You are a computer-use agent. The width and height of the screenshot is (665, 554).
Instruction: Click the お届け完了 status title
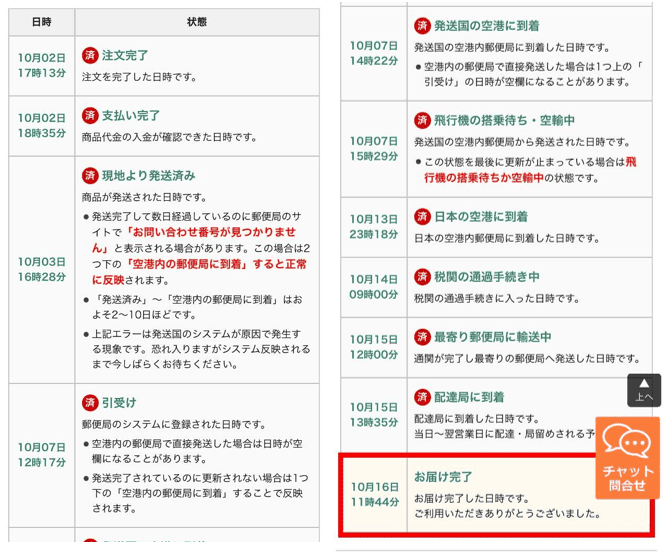(x=443, y=476)
